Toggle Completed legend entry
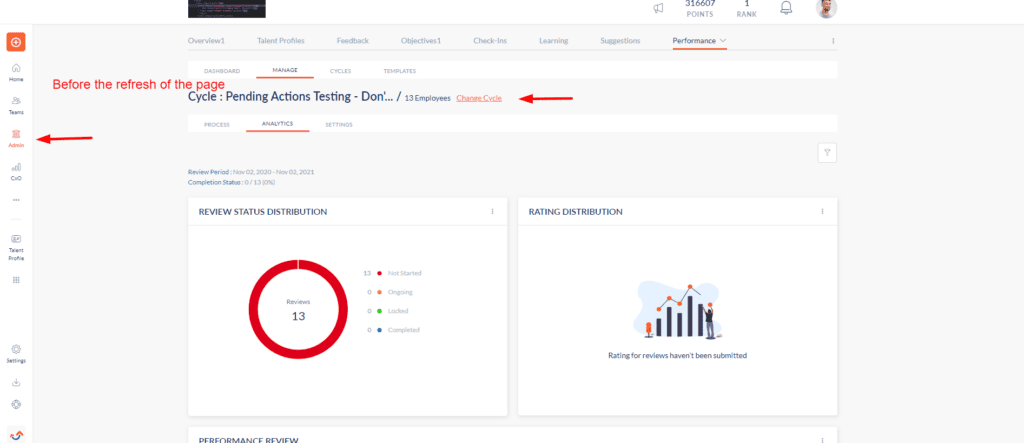The height and width of the screenshot is (443, 1024). point(393,330)
